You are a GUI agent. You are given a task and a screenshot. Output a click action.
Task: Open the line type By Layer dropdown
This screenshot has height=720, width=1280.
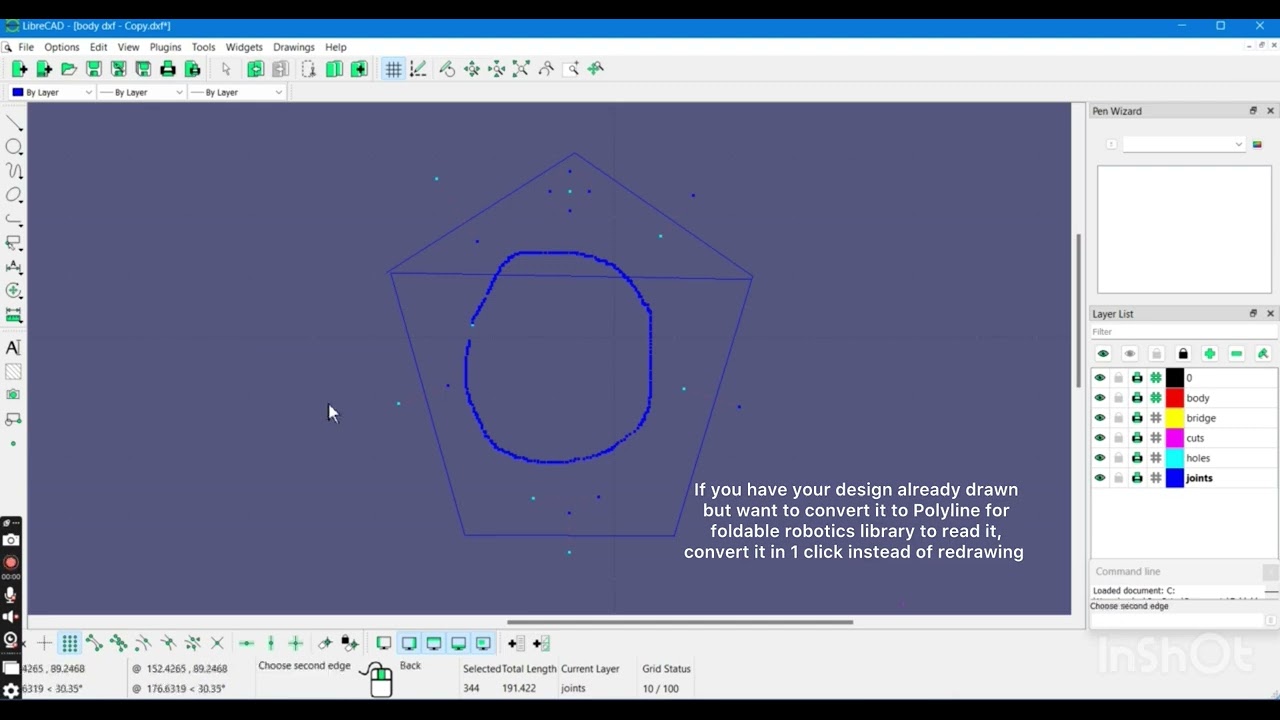236,92
